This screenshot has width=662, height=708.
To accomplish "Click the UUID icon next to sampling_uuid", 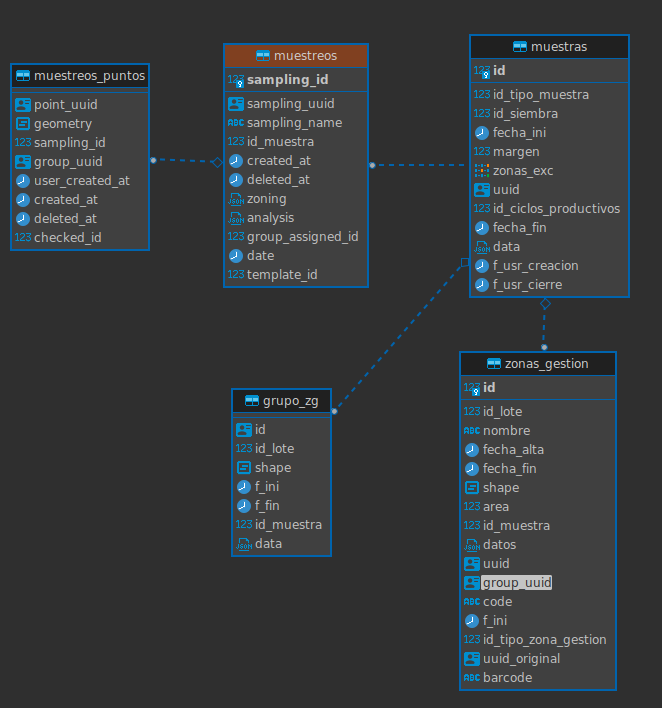I will [x=236, y=104].
